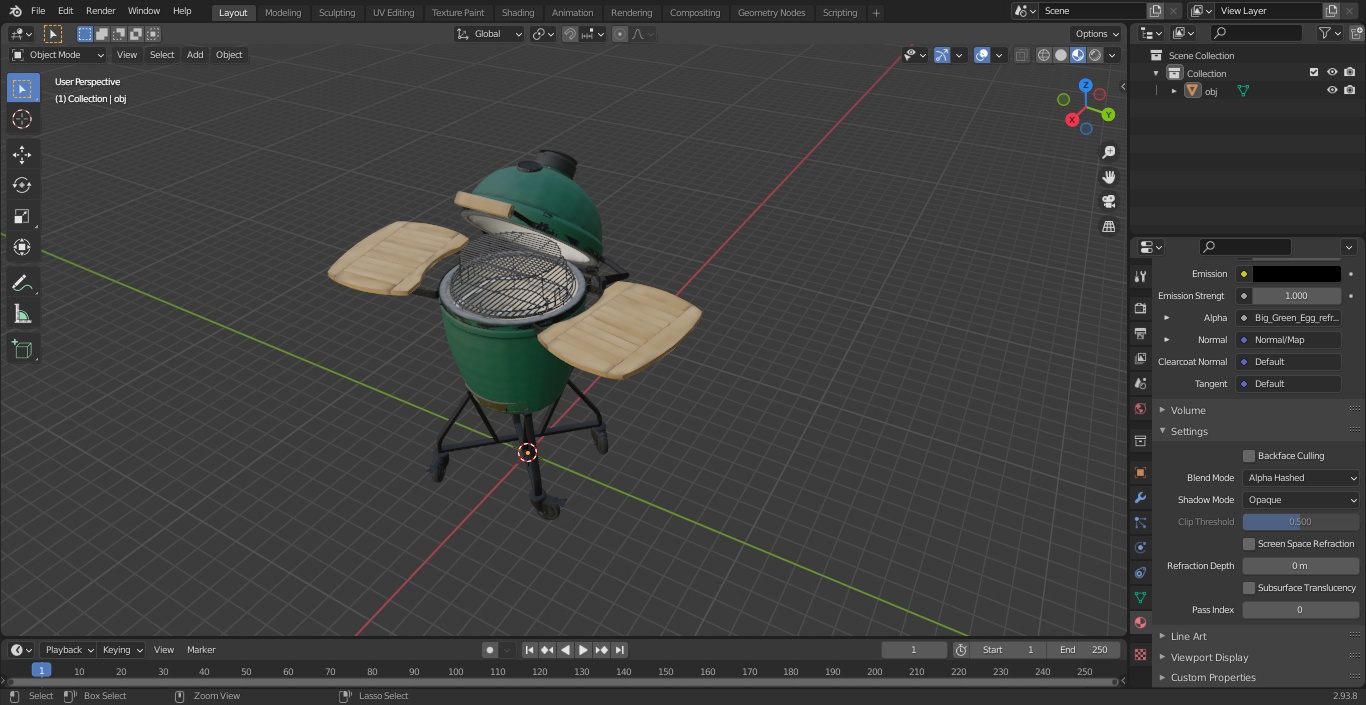Hide obj with its eye icon
The height and width of the screenshot is (705, 1366).
tap(1332, 91)
